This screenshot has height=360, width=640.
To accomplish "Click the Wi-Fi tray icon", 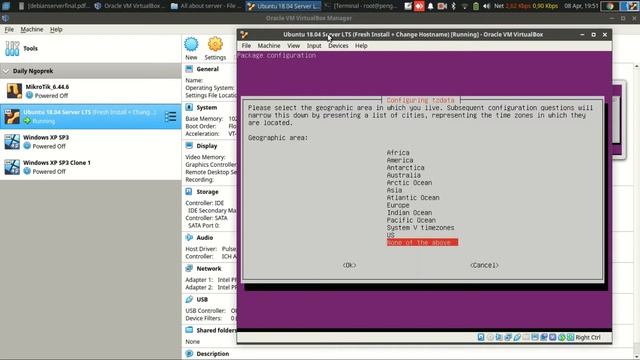I will [x=464, y=6].
